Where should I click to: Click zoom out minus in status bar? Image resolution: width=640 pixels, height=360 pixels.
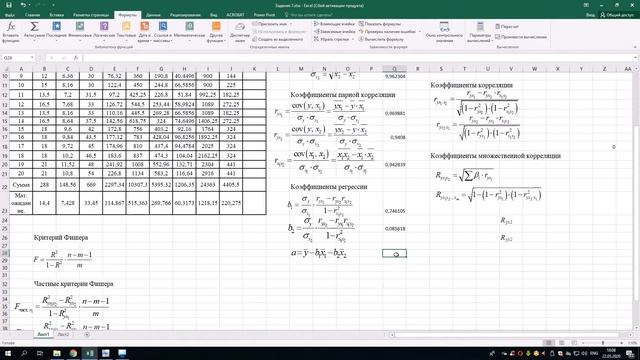583,343
